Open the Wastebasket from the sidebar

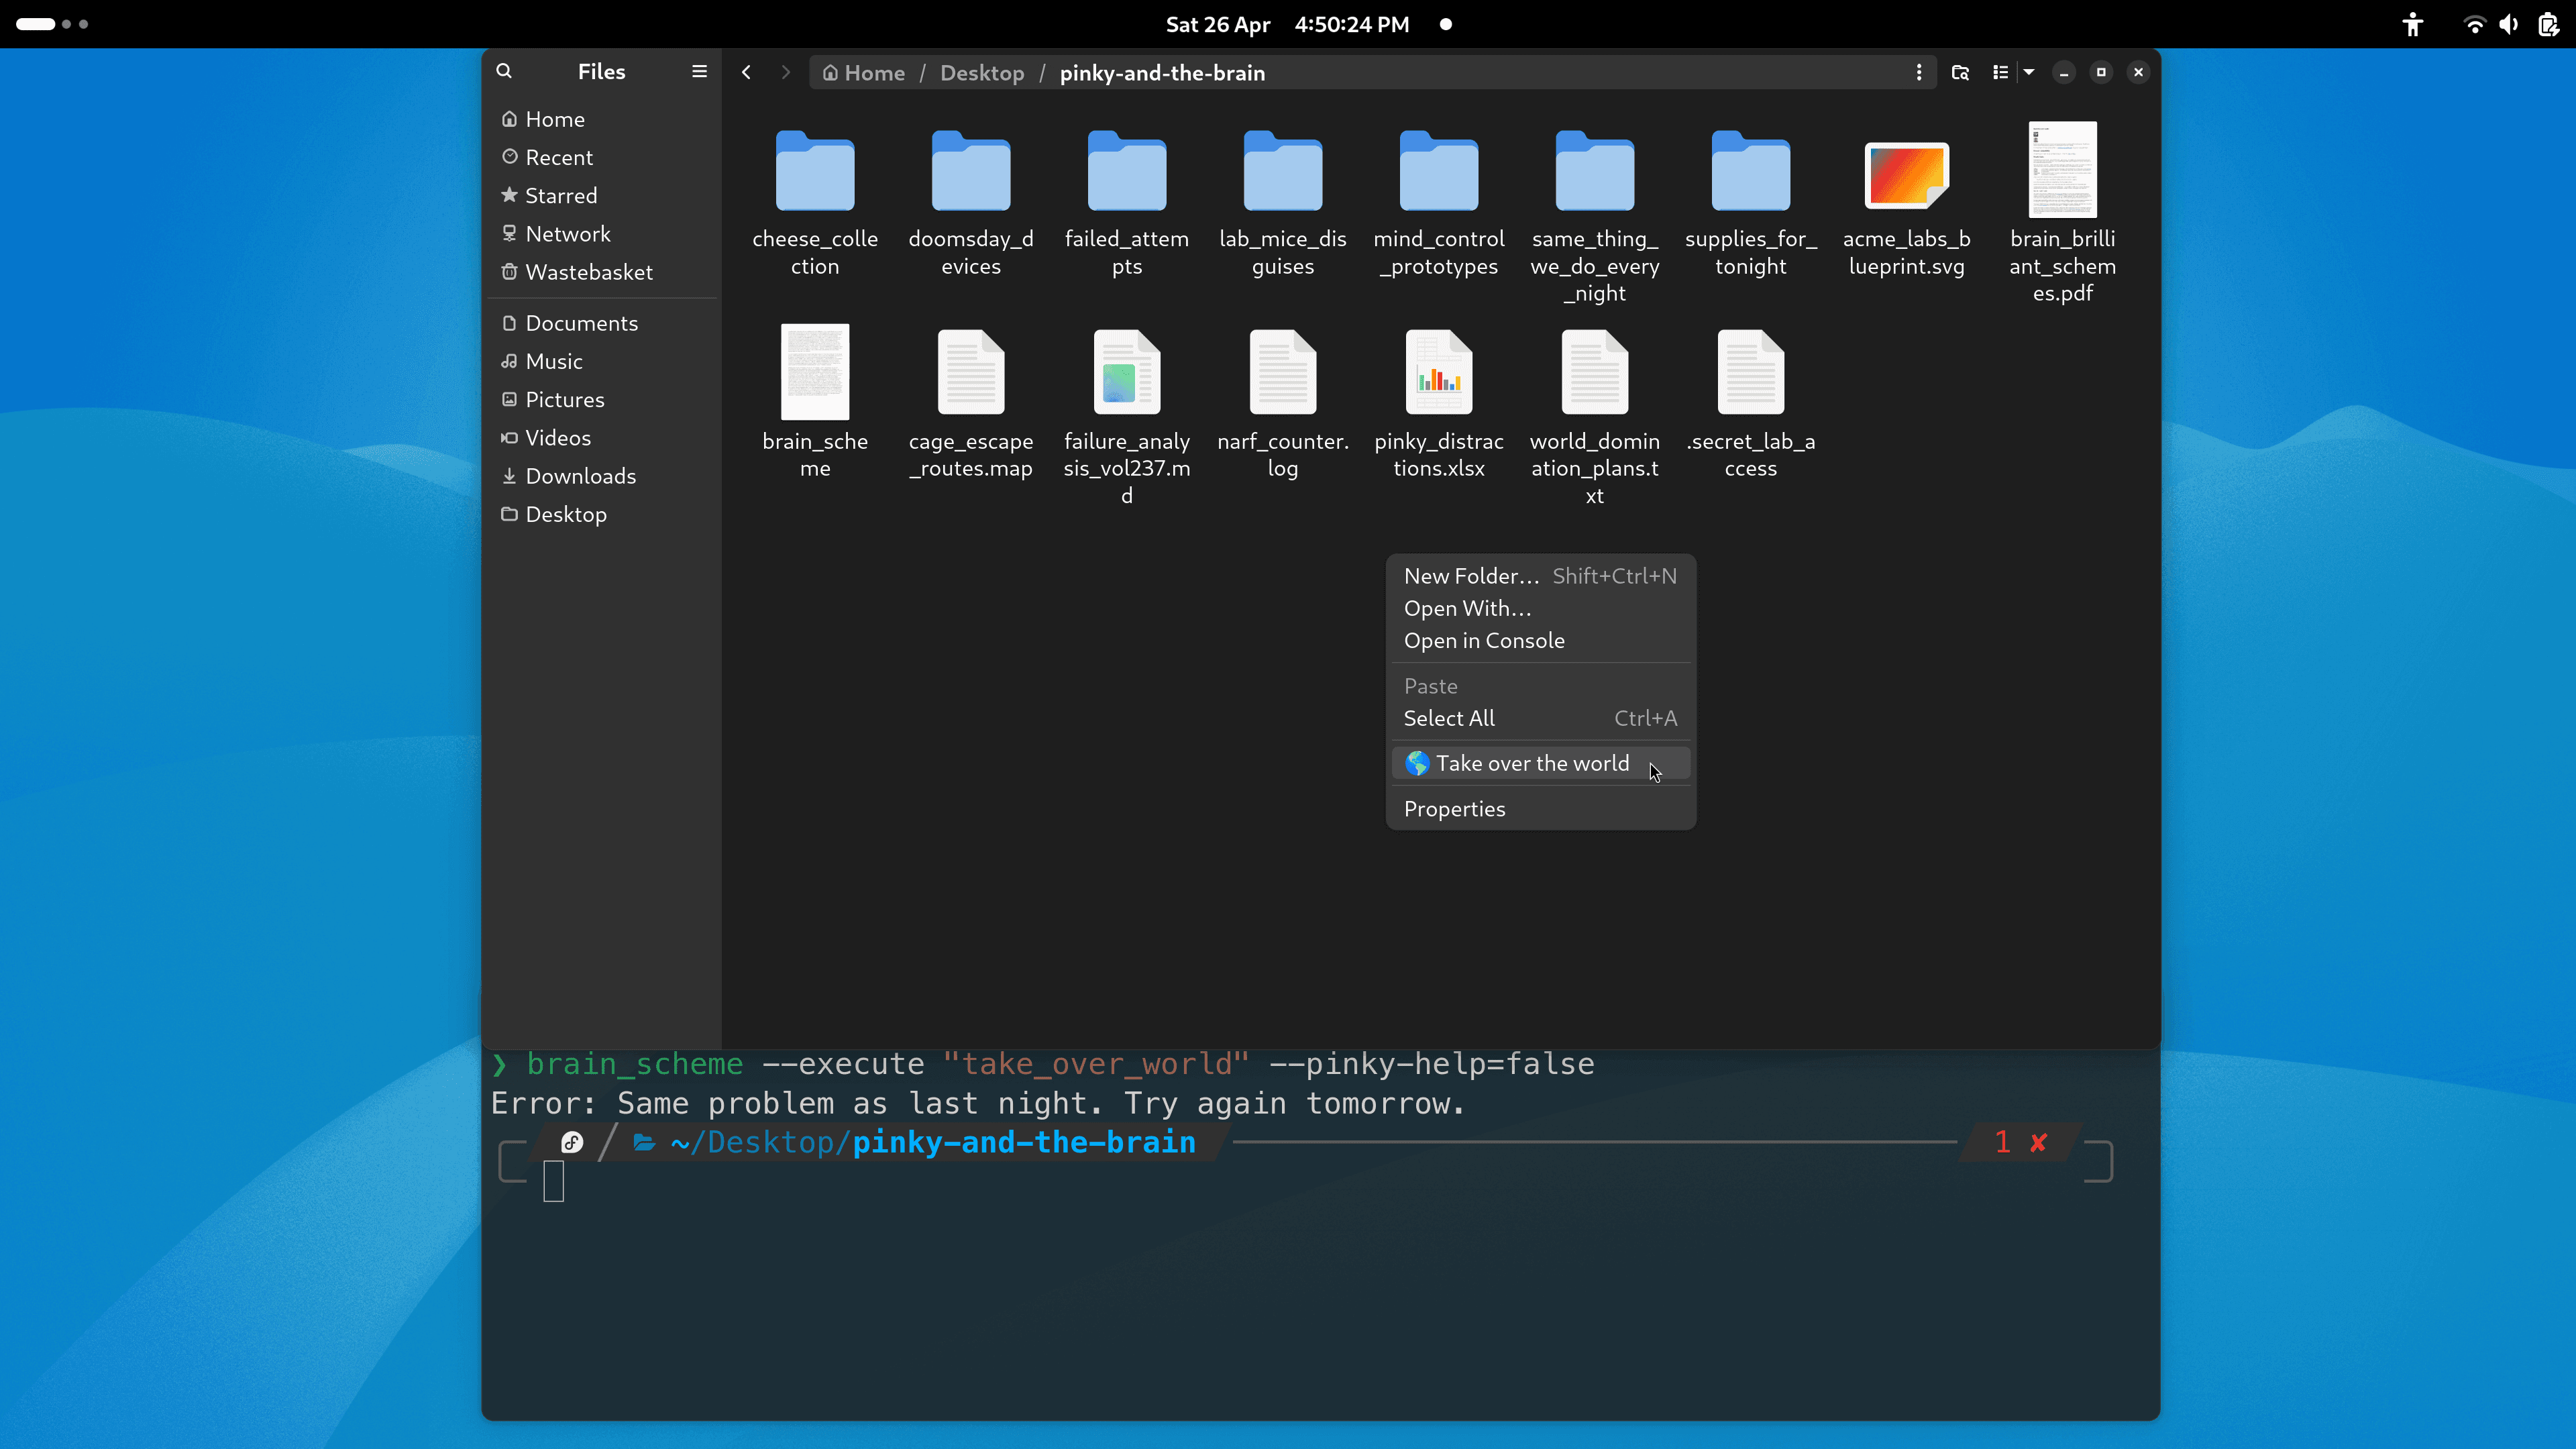pyautogui.click(x=588, y=272)
